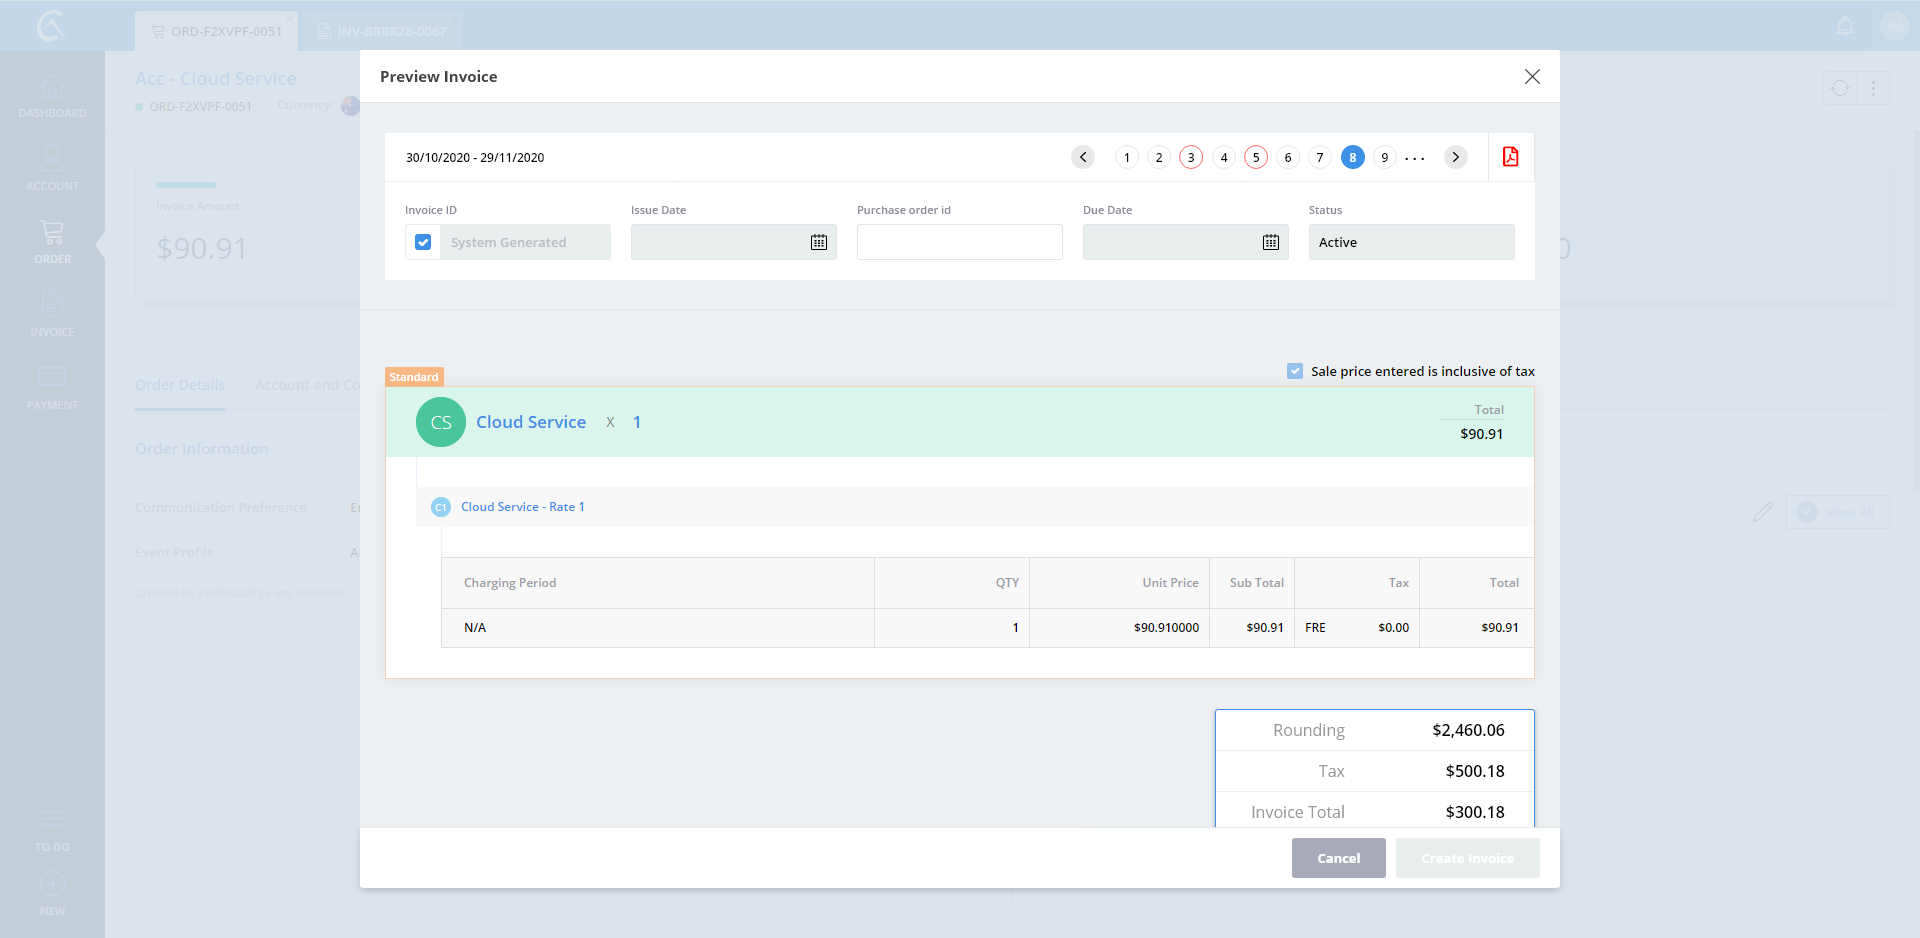The height and width of the screenshot is (938, 1920).
Task: Expand the Cloud Service - Rate 1 row
Action: [522, 507]
